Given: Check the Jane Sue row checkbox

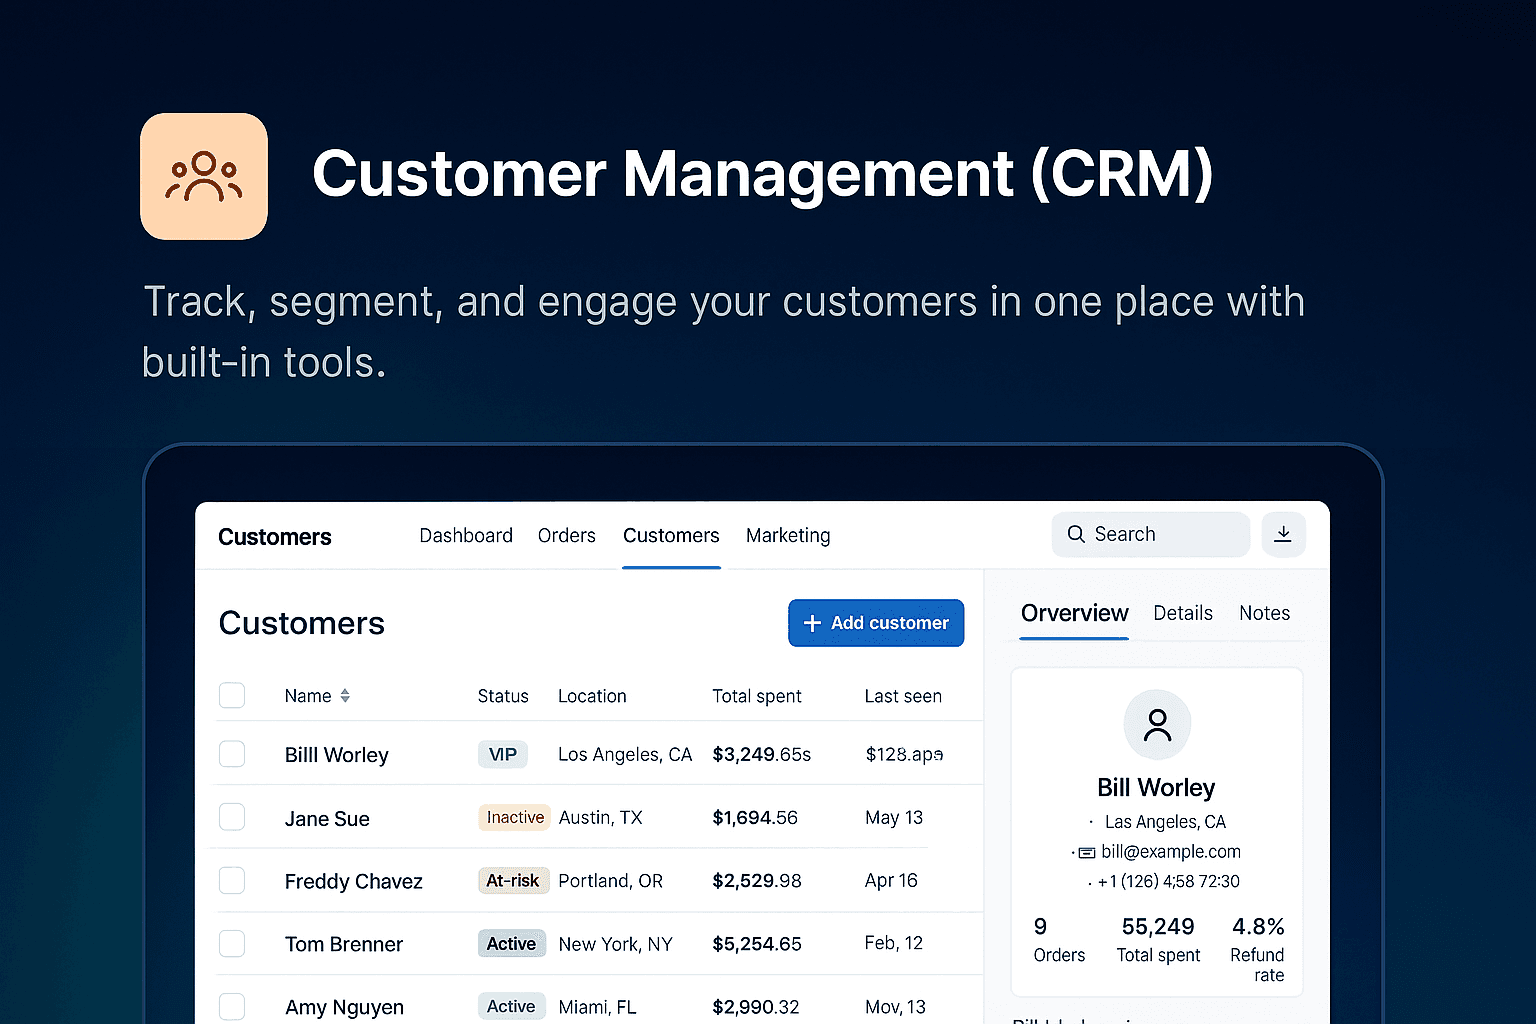Looking at the screenshot, I should tap(232, 817).
